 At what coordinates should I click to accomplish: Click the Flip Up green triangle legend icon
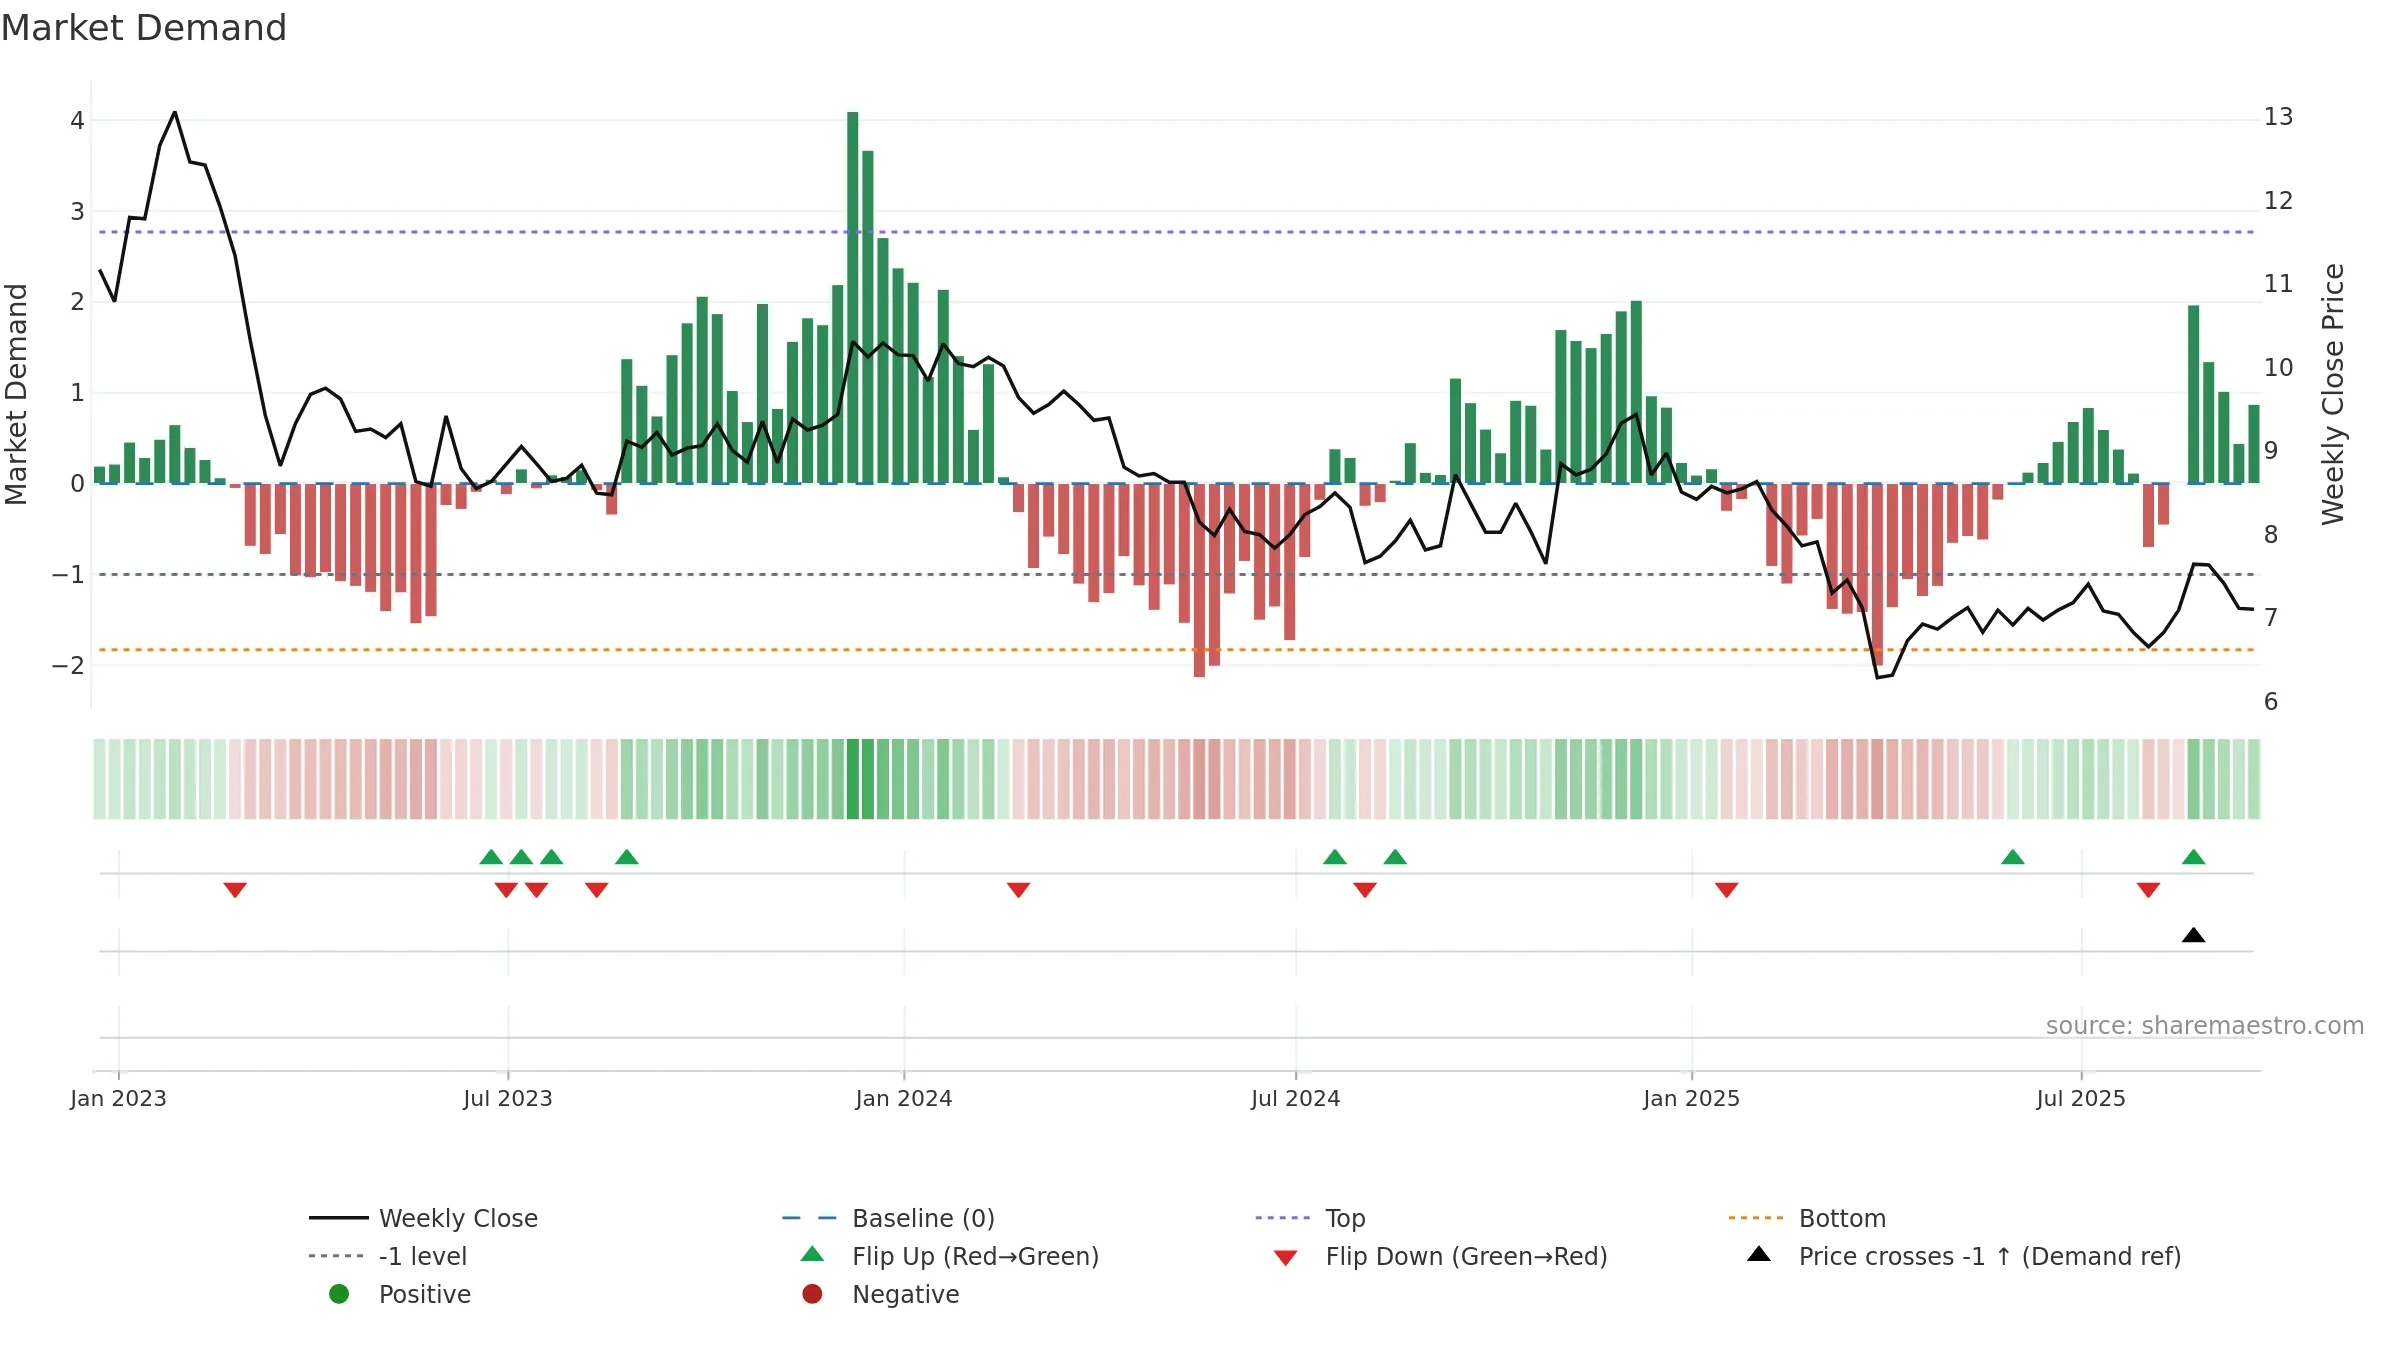point(813,1254)
